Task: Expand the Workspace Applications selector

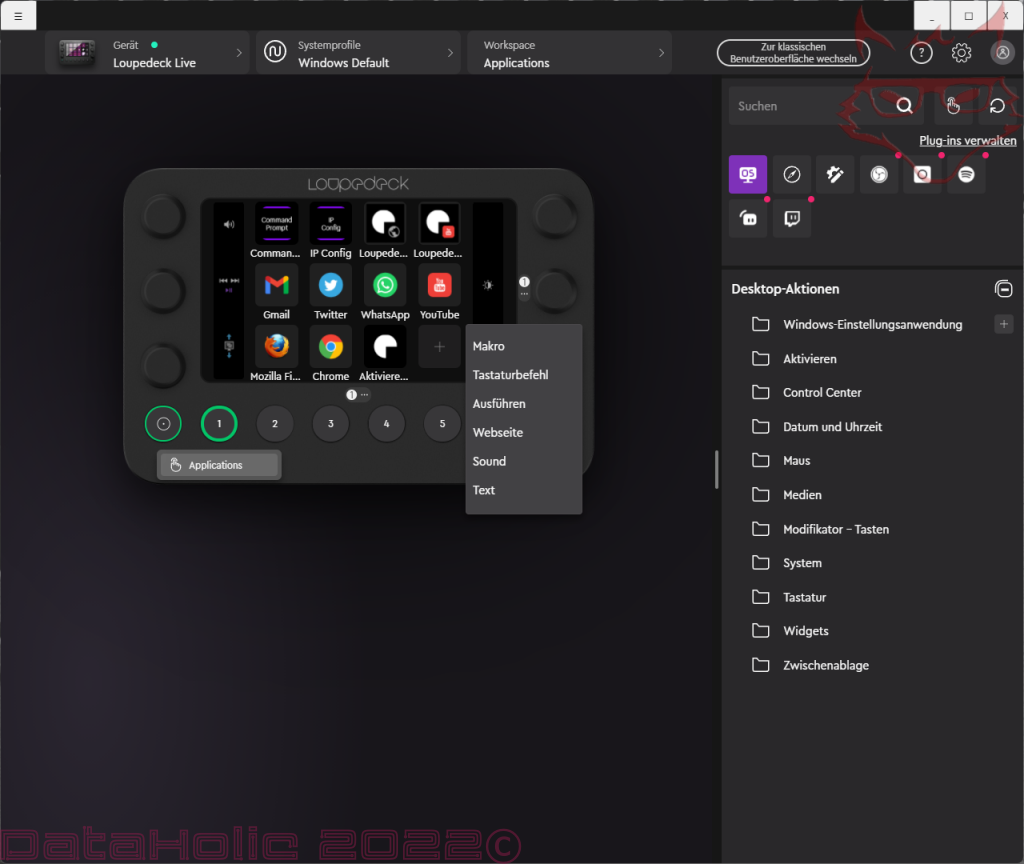Action: 569,53
